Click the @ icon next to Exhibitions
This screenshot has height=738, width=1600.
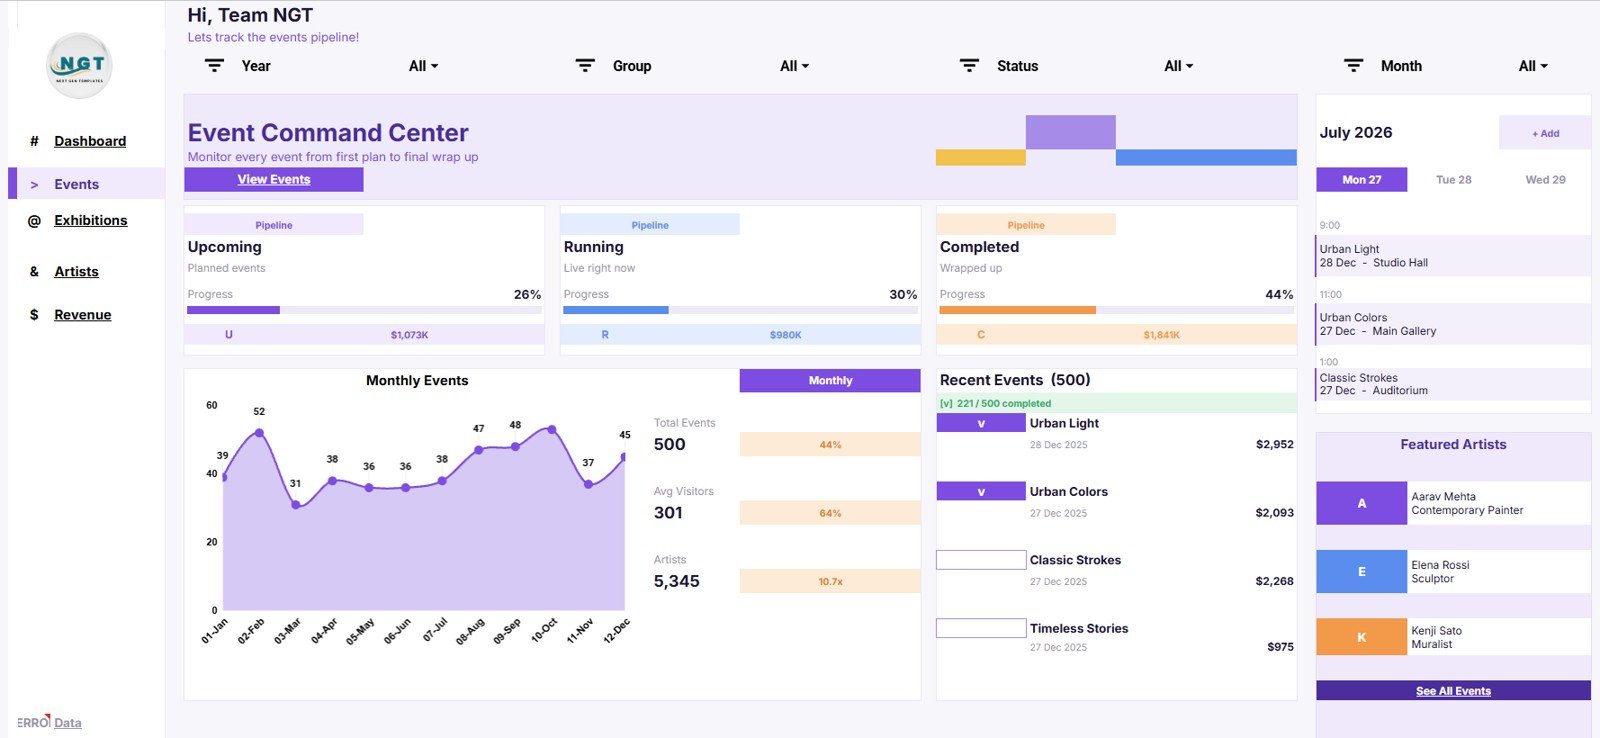34,221
